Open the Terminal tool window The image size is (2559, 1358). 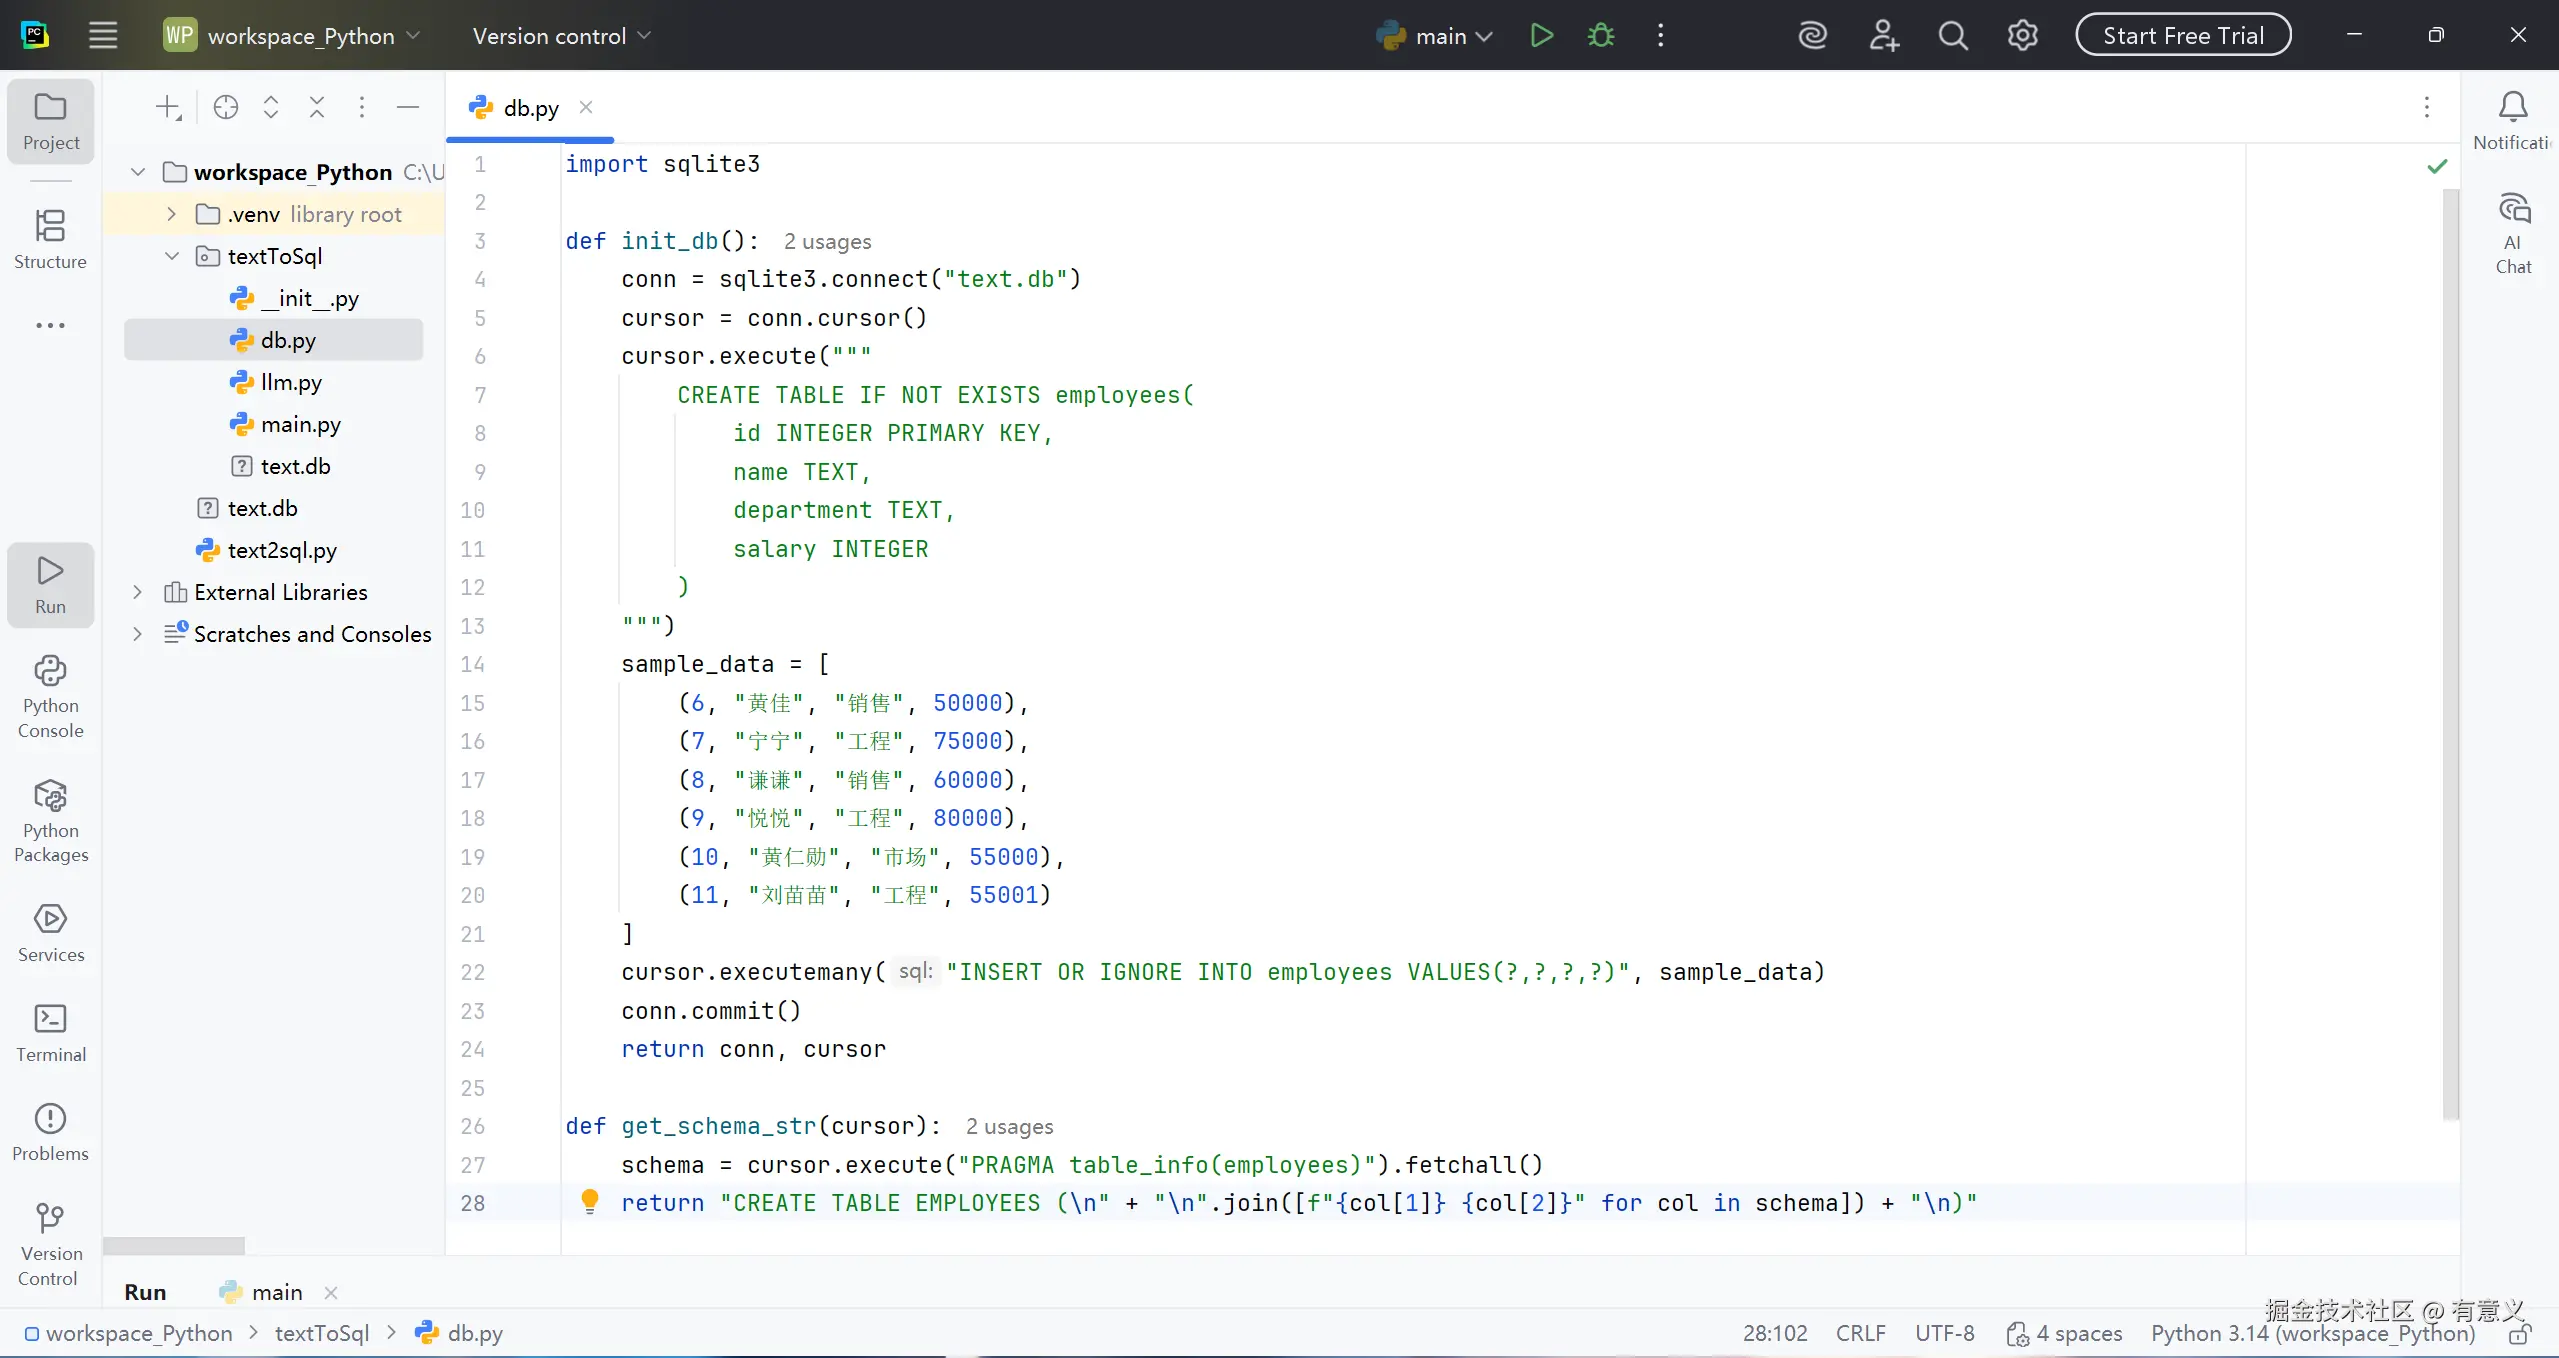click(x=50, y=1032)
